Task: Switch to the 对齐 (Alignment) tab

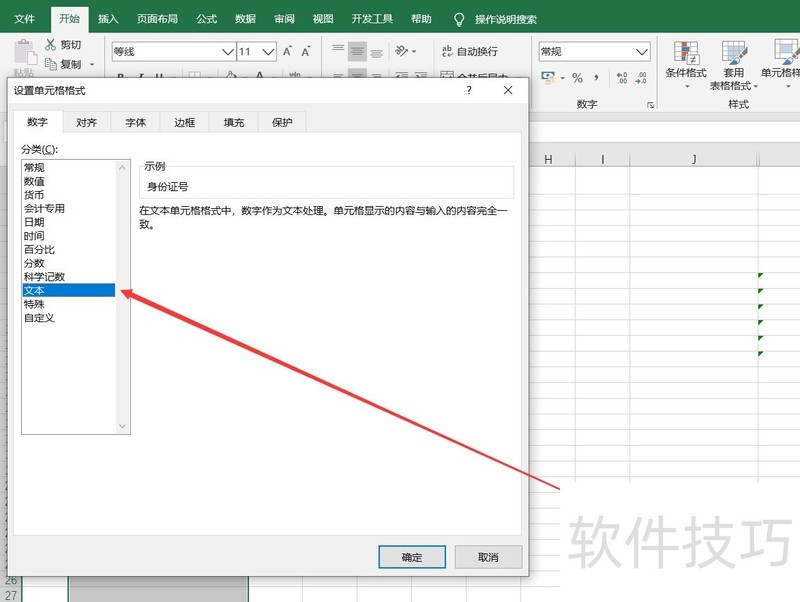Action: 87,122
